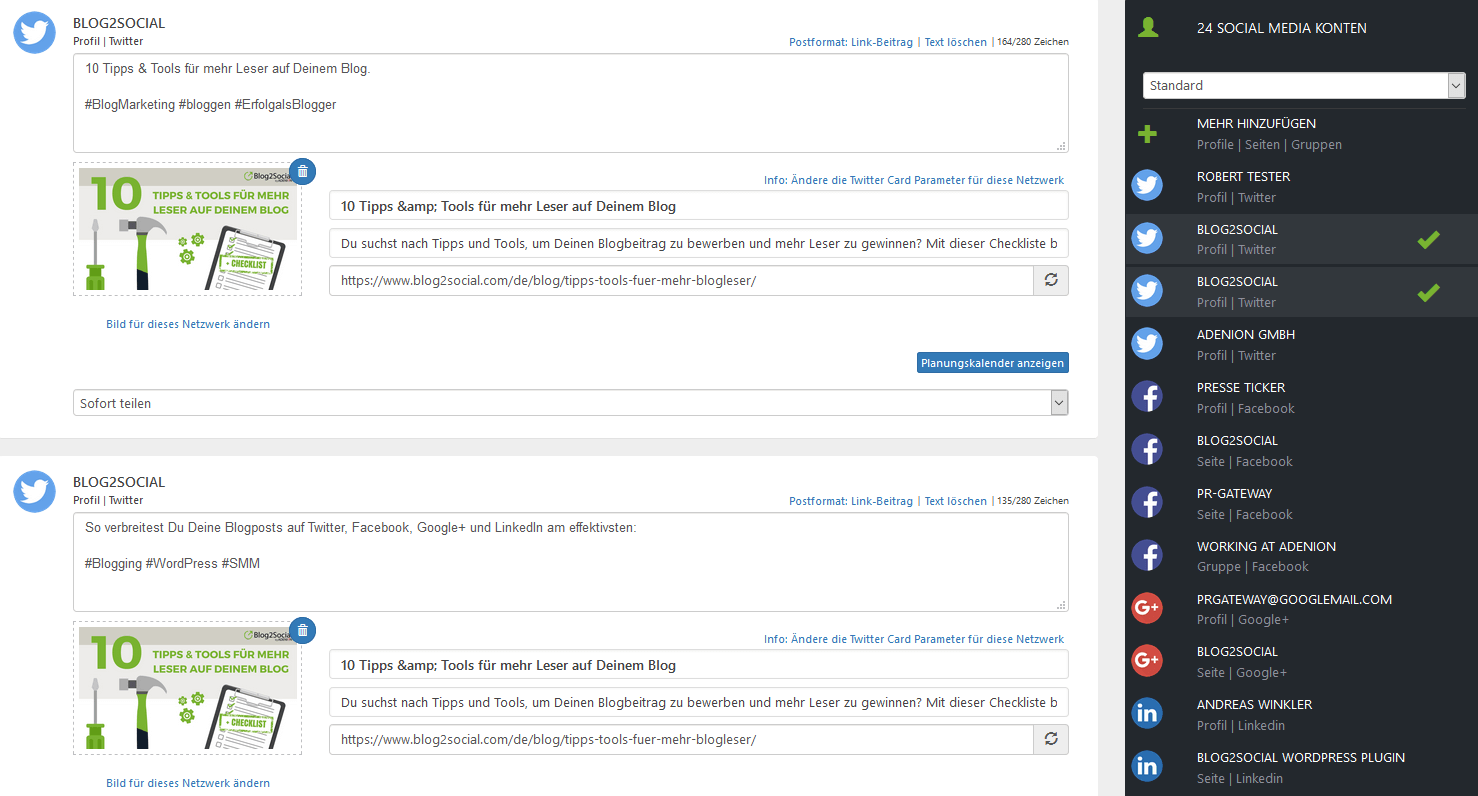Delete the image in the #BlogMarketing post
This screenshot has height=796, width=1478.
pyautogui.click(x=302, y=171)
